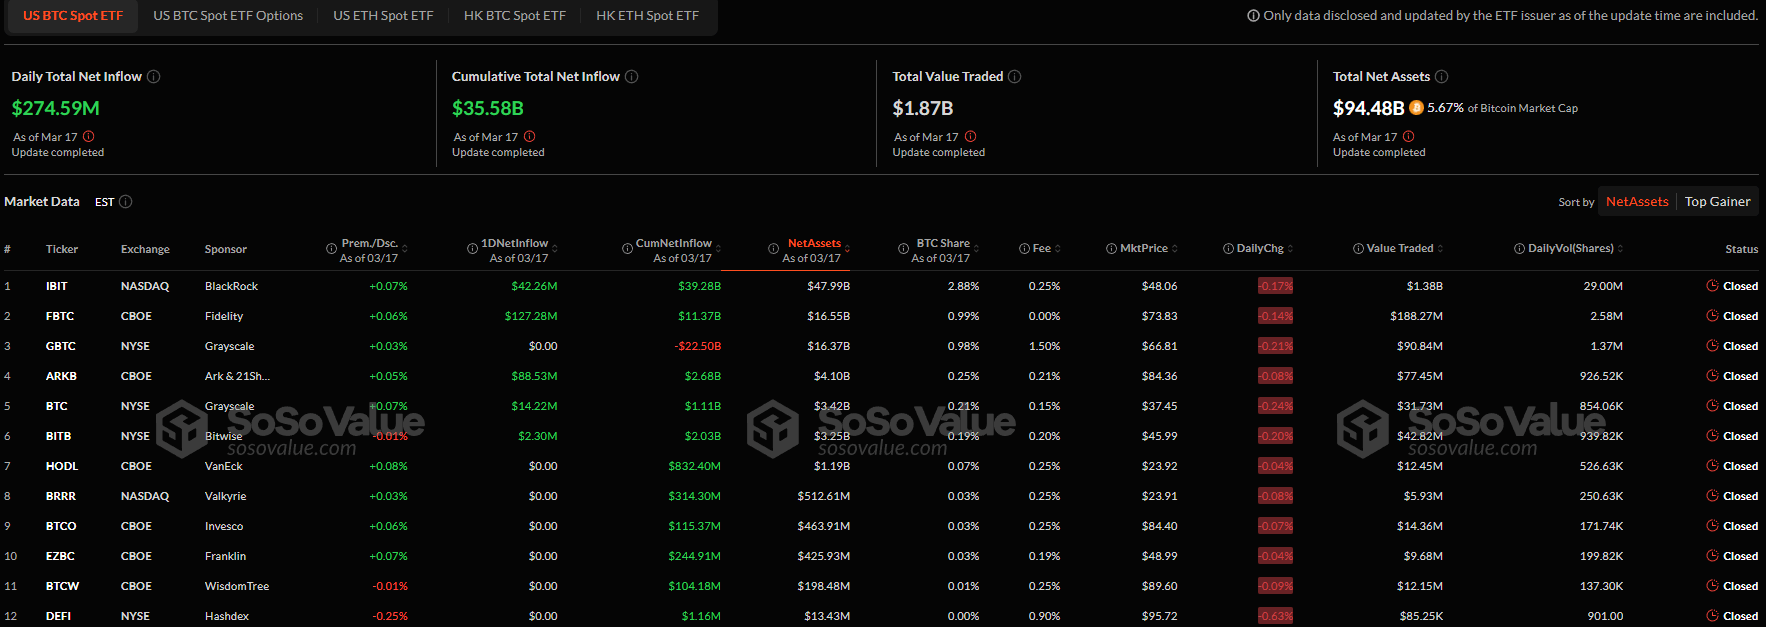Sort table by 1DNetInflow column arrows
Screen dimensions: 1766x627
[555, 249]
